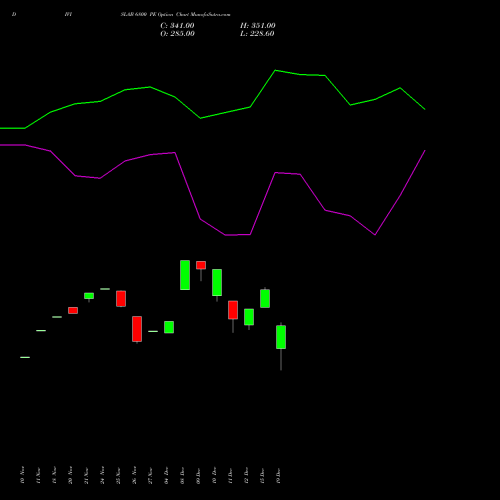Click the large red candlestick for 26 Nov

click(x=137, y=329)
